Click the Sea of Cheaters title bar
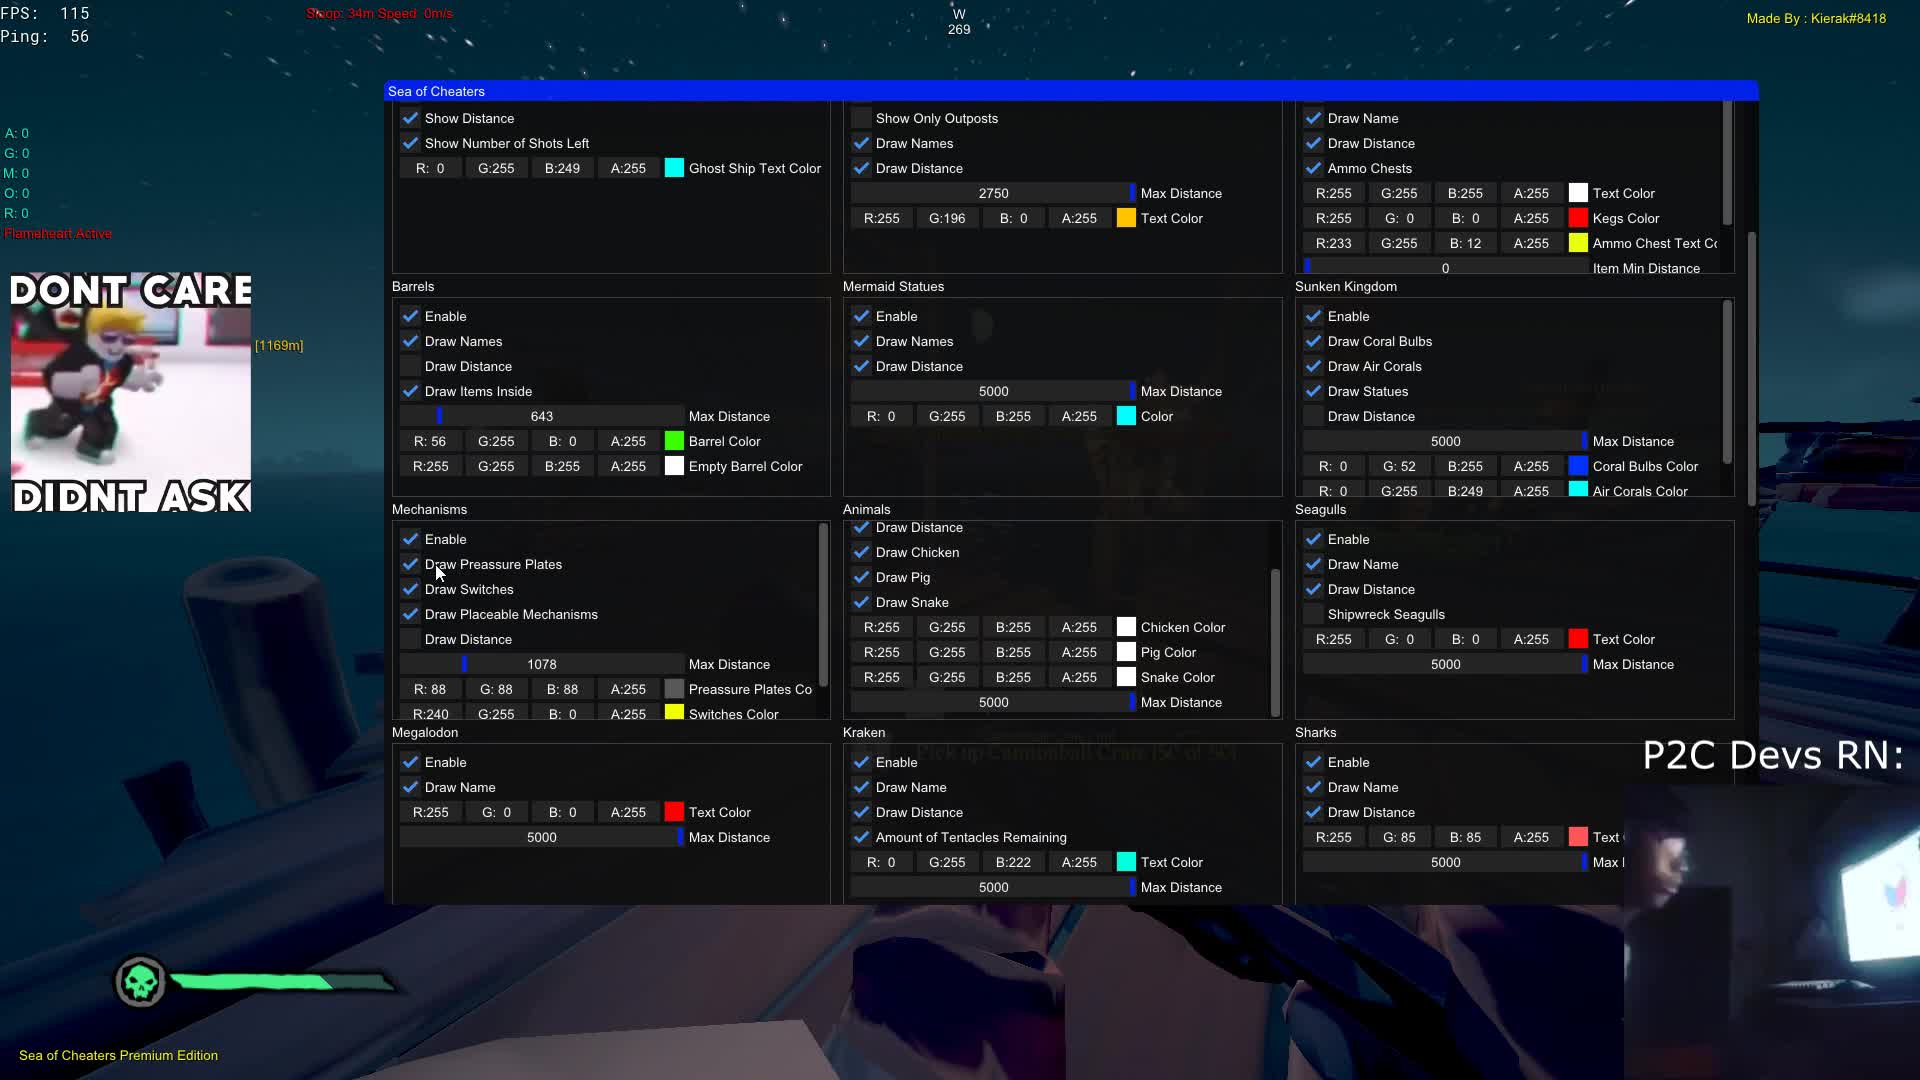Screen dimensions: 1920x1080 click(x=1070, y=91)
